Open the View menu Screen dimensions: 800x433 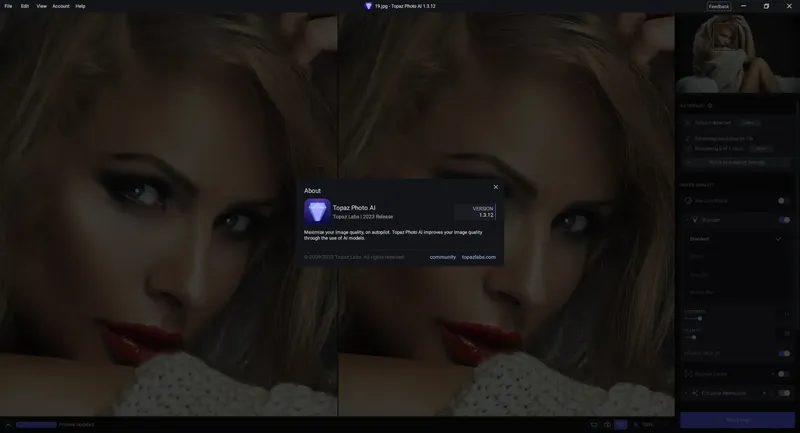tap(41, 6)
